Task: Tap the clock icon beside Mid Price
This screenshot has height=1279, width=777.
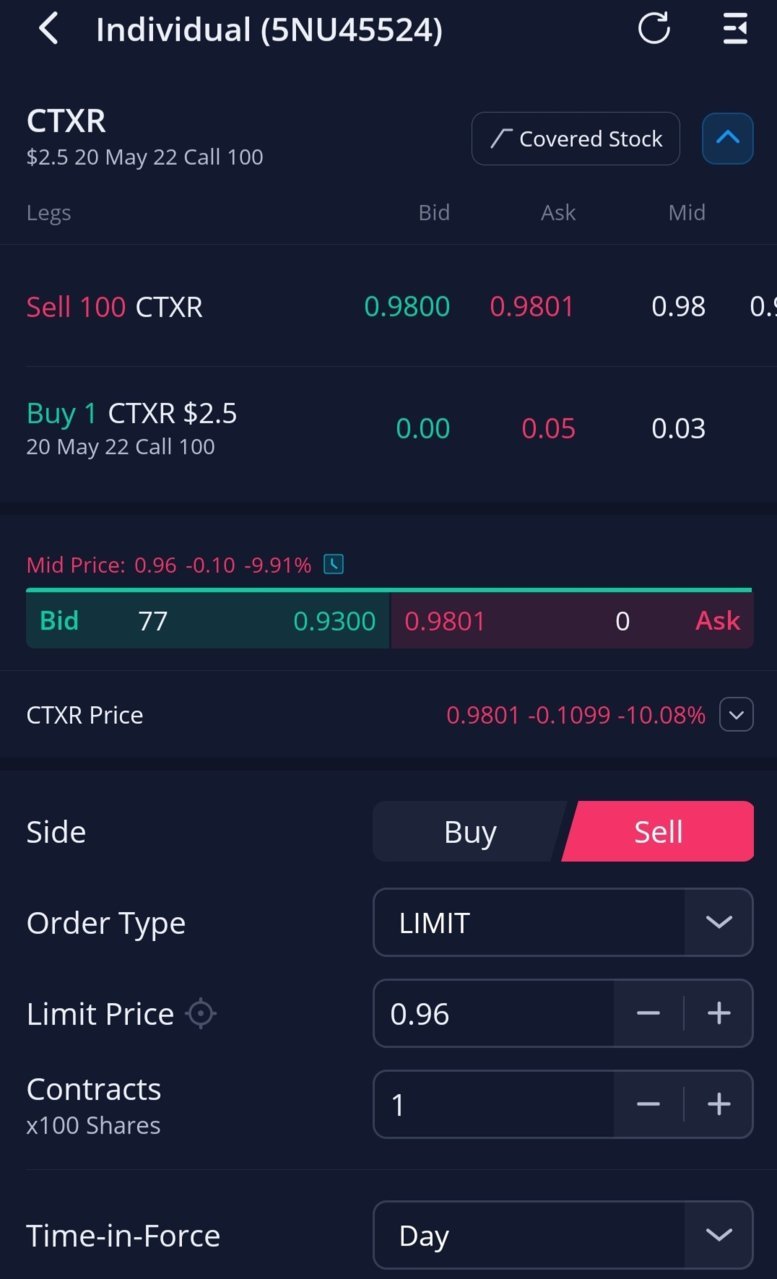Action: click(334, 565)
